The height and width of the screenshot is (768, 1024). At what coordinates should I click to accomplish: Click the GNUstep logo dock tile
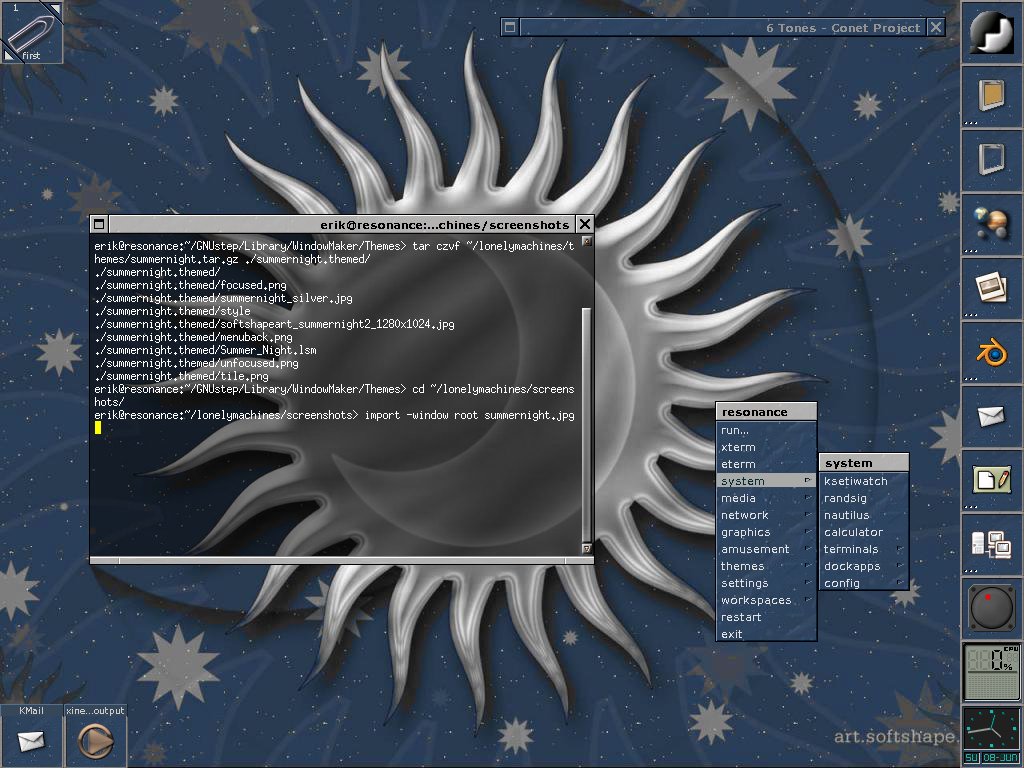(992, 31)
